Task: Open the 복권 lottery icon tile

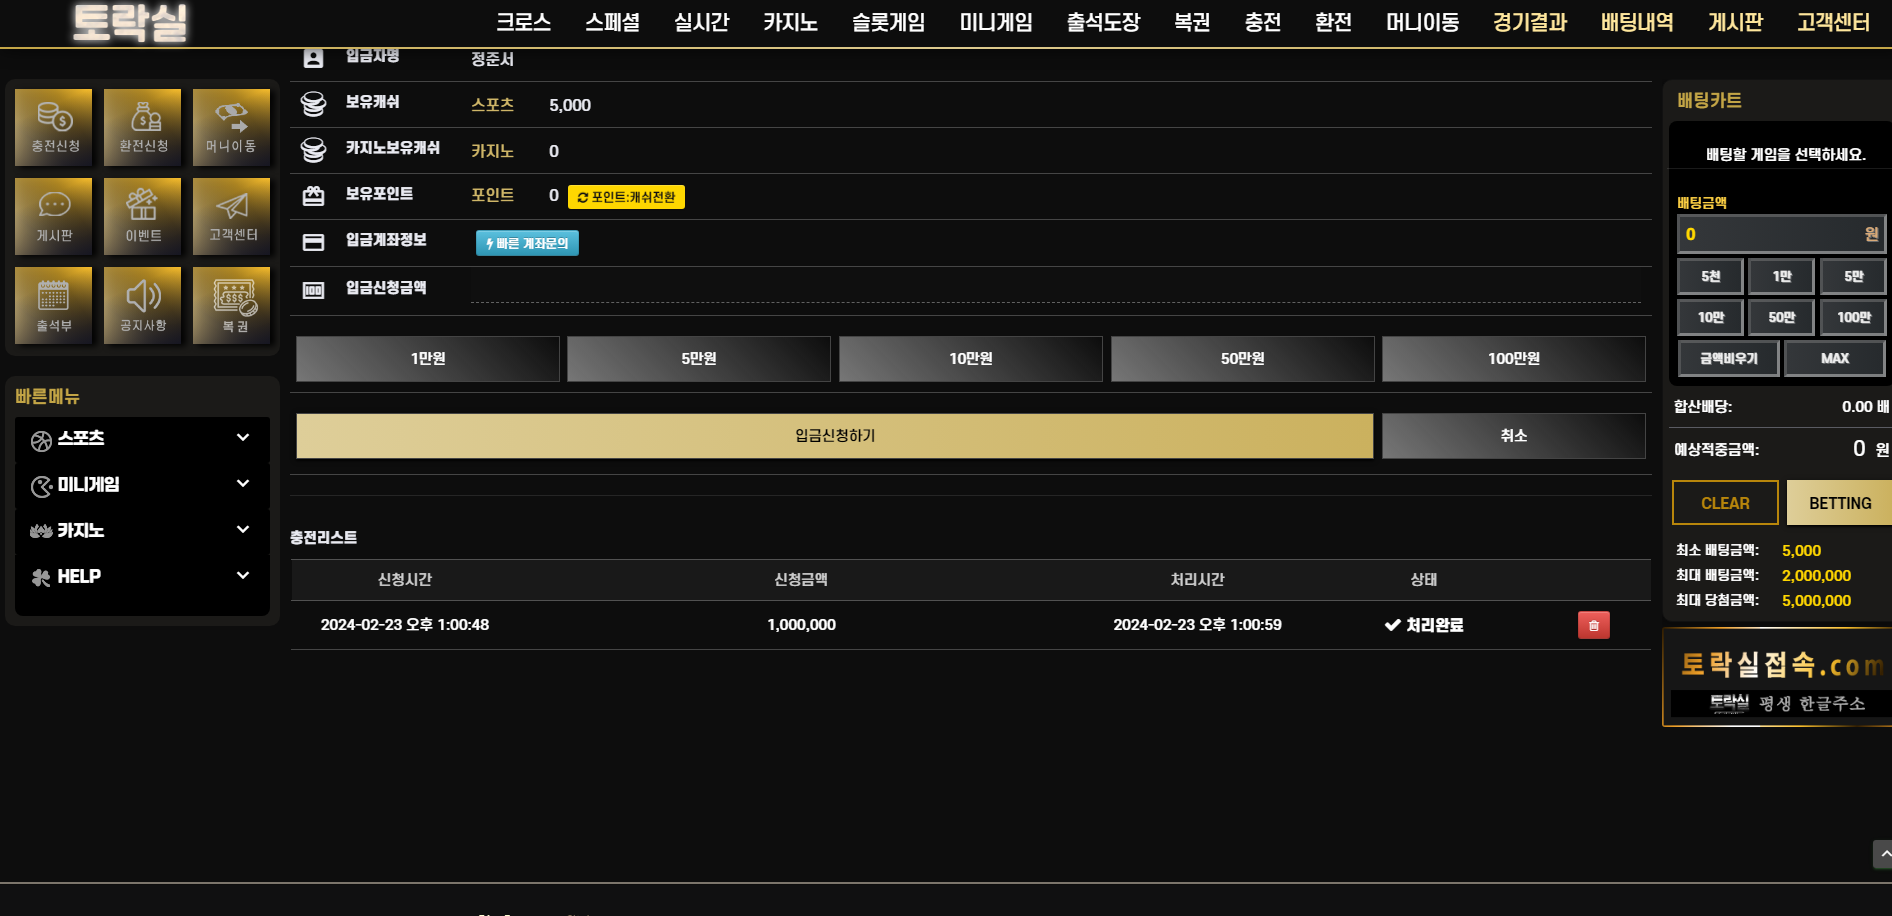Action: (x=232, y=306)
